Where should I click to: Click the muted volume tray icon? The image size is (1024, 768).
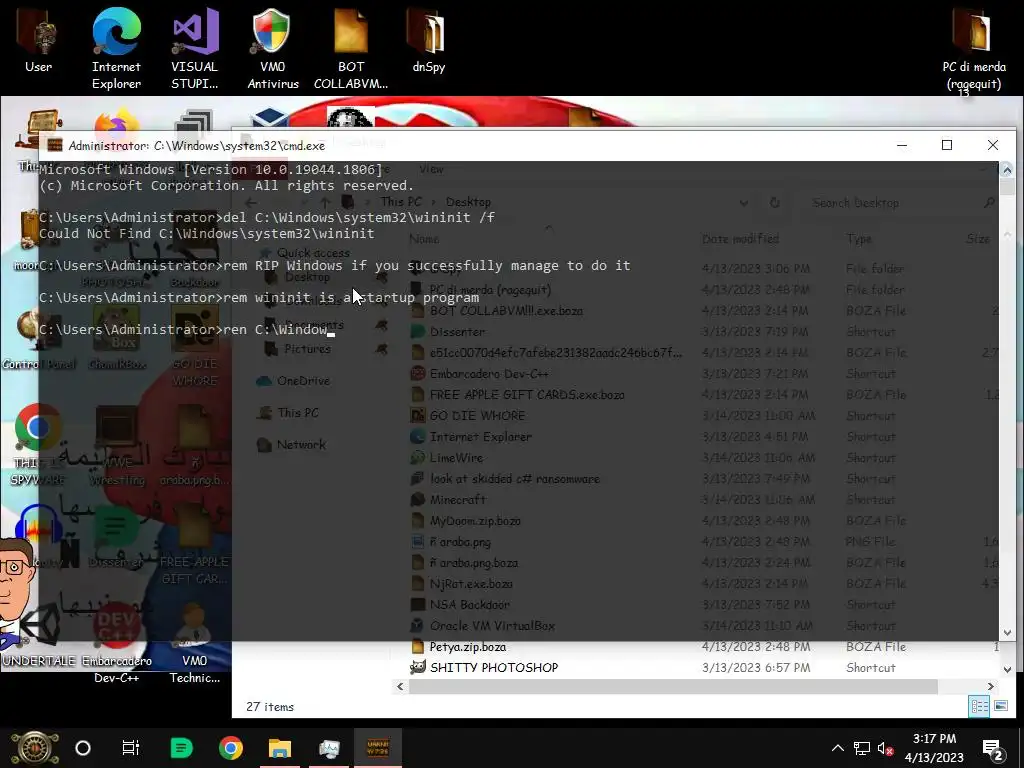coord(886,748)
